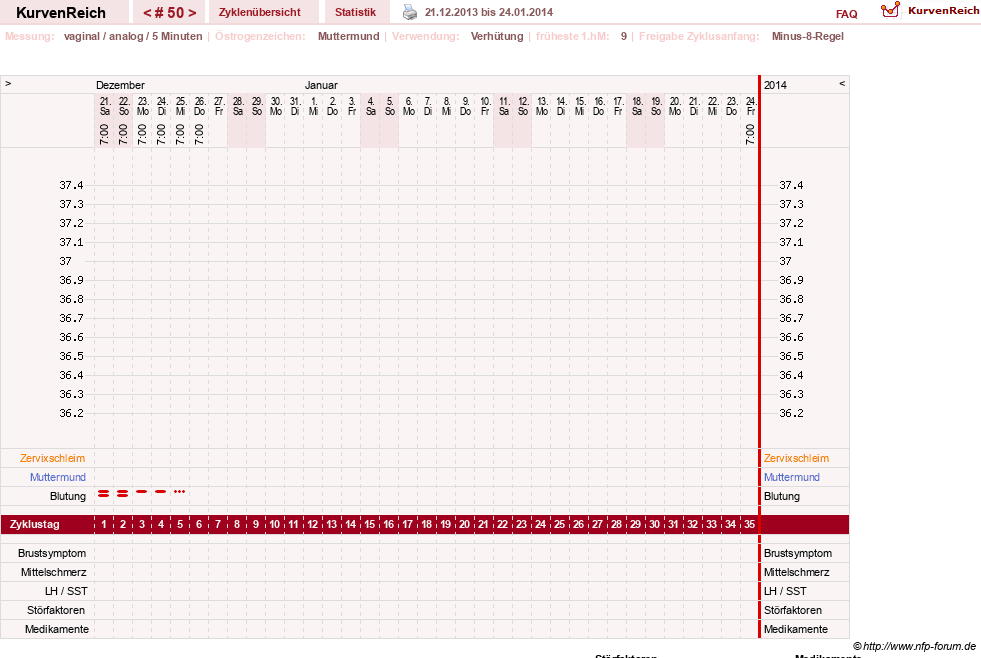This screenshot has height=658, width=981.
Task: Click the left 'Mittelschmerz' row label
Action: point(54,572)
